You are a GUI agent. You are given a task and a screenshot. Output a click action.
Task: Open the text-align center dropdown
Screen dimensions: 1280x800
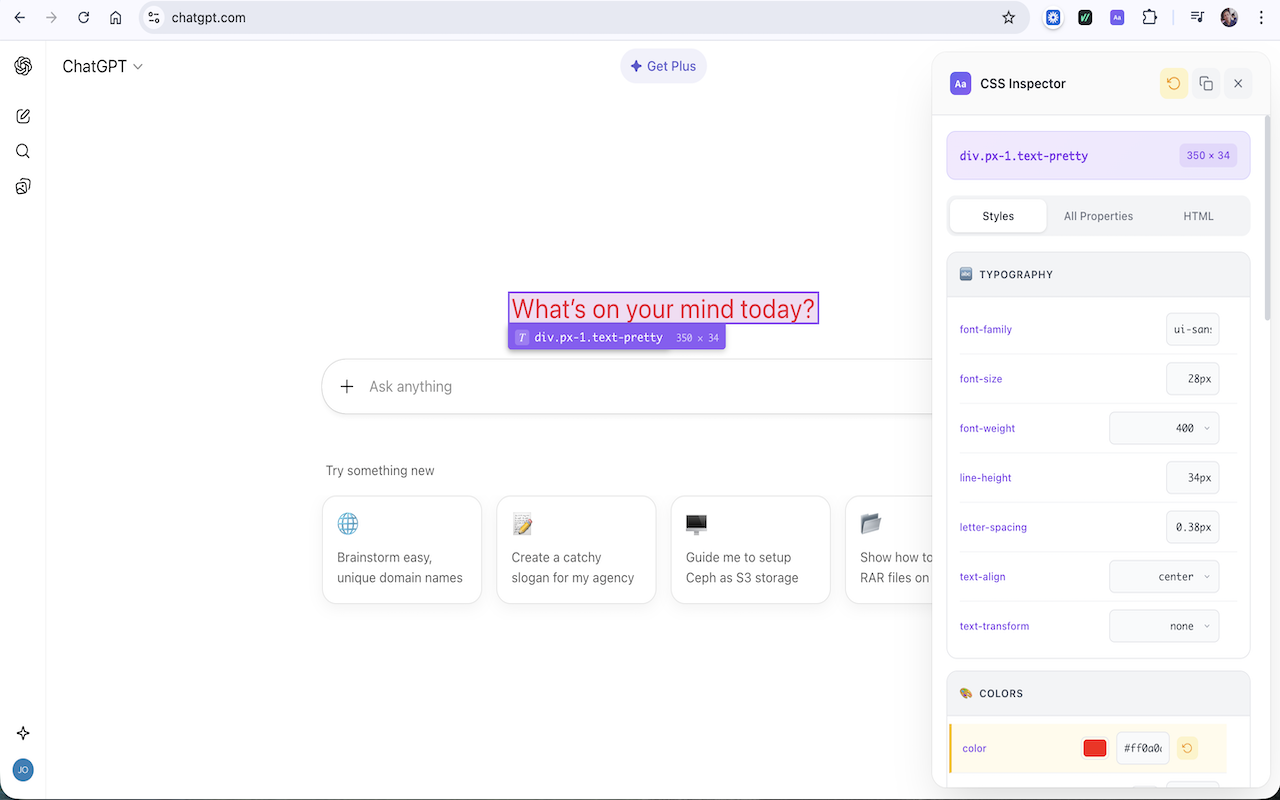1164,577
